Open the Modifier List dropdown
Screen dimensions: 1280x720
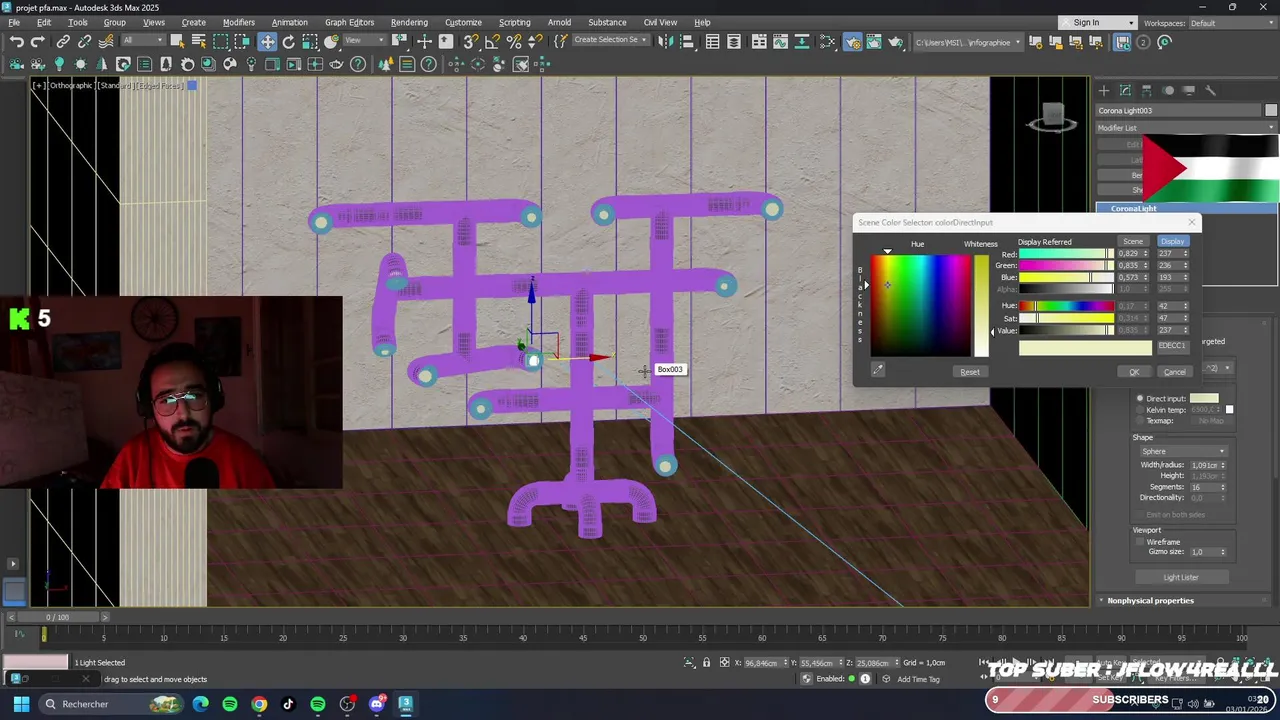click(1186, 128)
